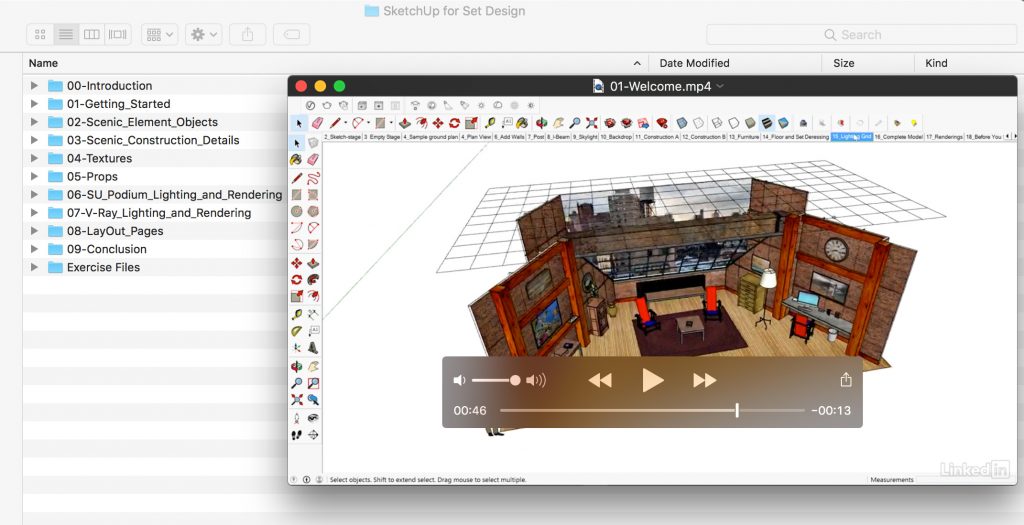The width and height of the screenshot is (1024, 525).
Task: Rewind the video with the rewind button
Action: (x=600, y=380)
